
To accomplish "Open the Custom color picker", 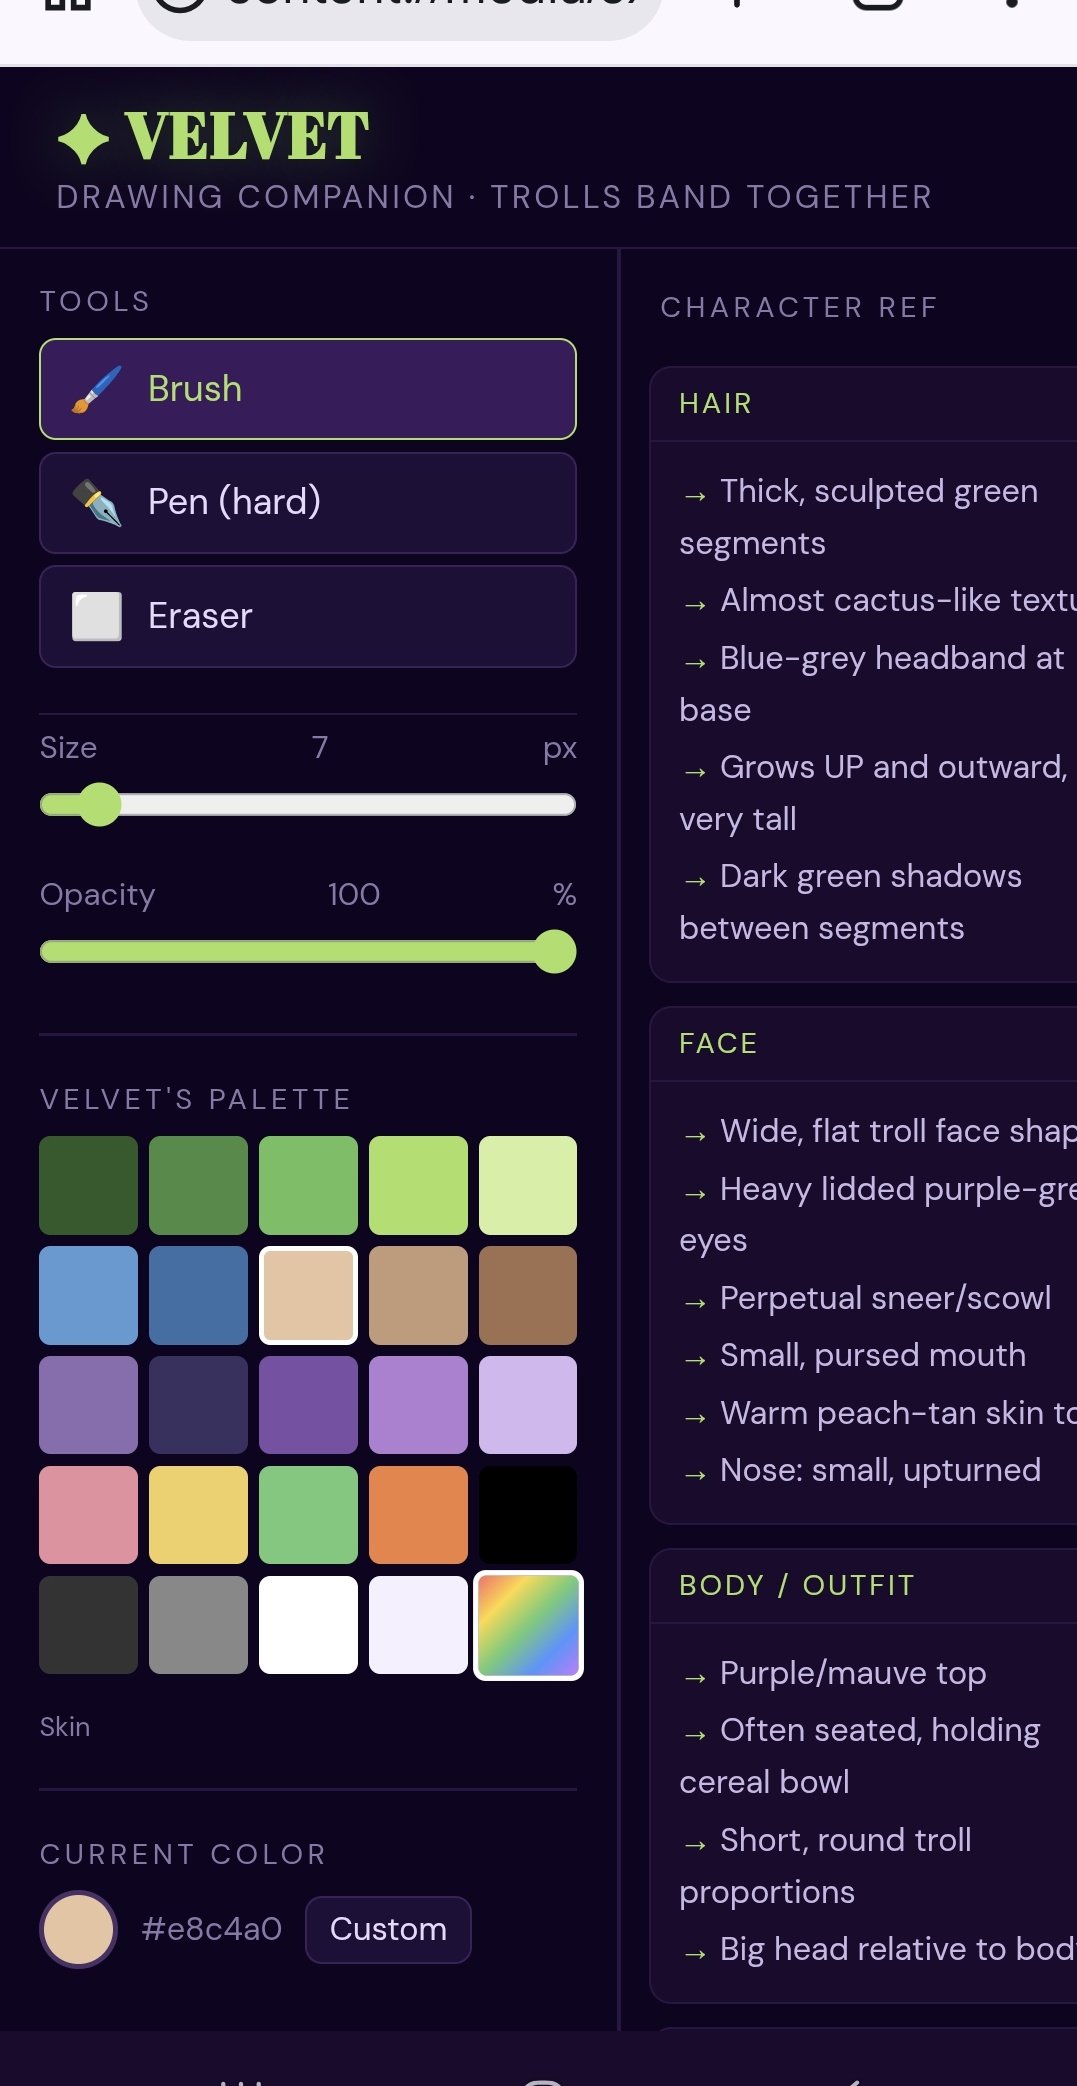I will (388, 1929).
